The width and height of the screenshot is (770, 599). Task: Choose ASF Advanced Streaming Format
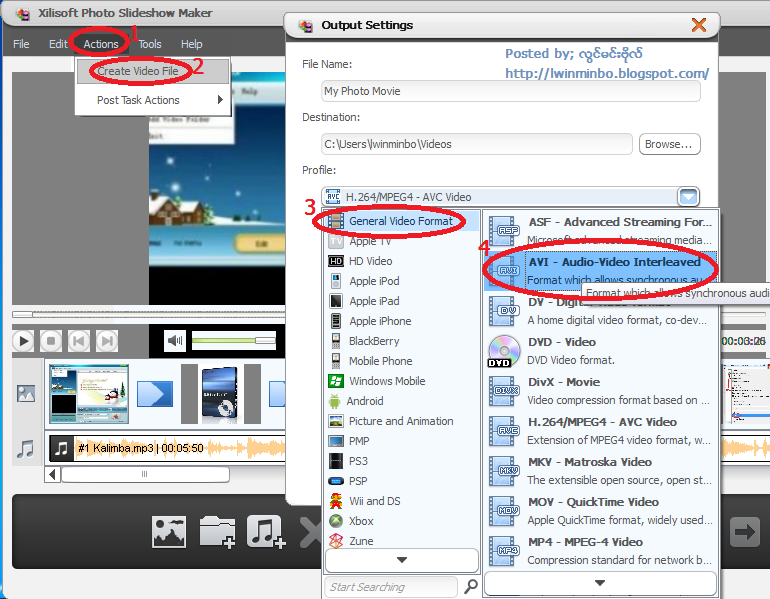pyautogui.click(x=600, y=231)
